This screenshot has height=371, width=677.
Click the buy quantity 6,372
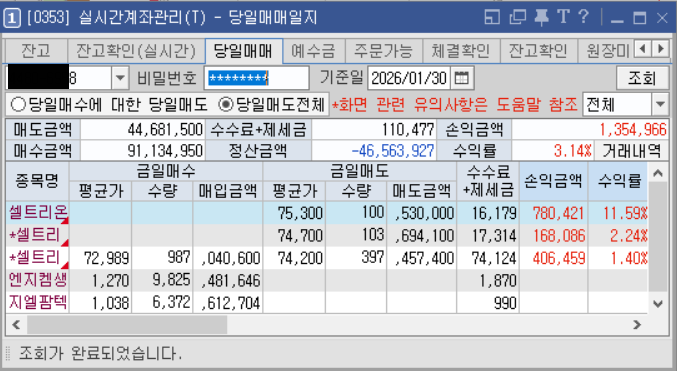coord(171,303)
